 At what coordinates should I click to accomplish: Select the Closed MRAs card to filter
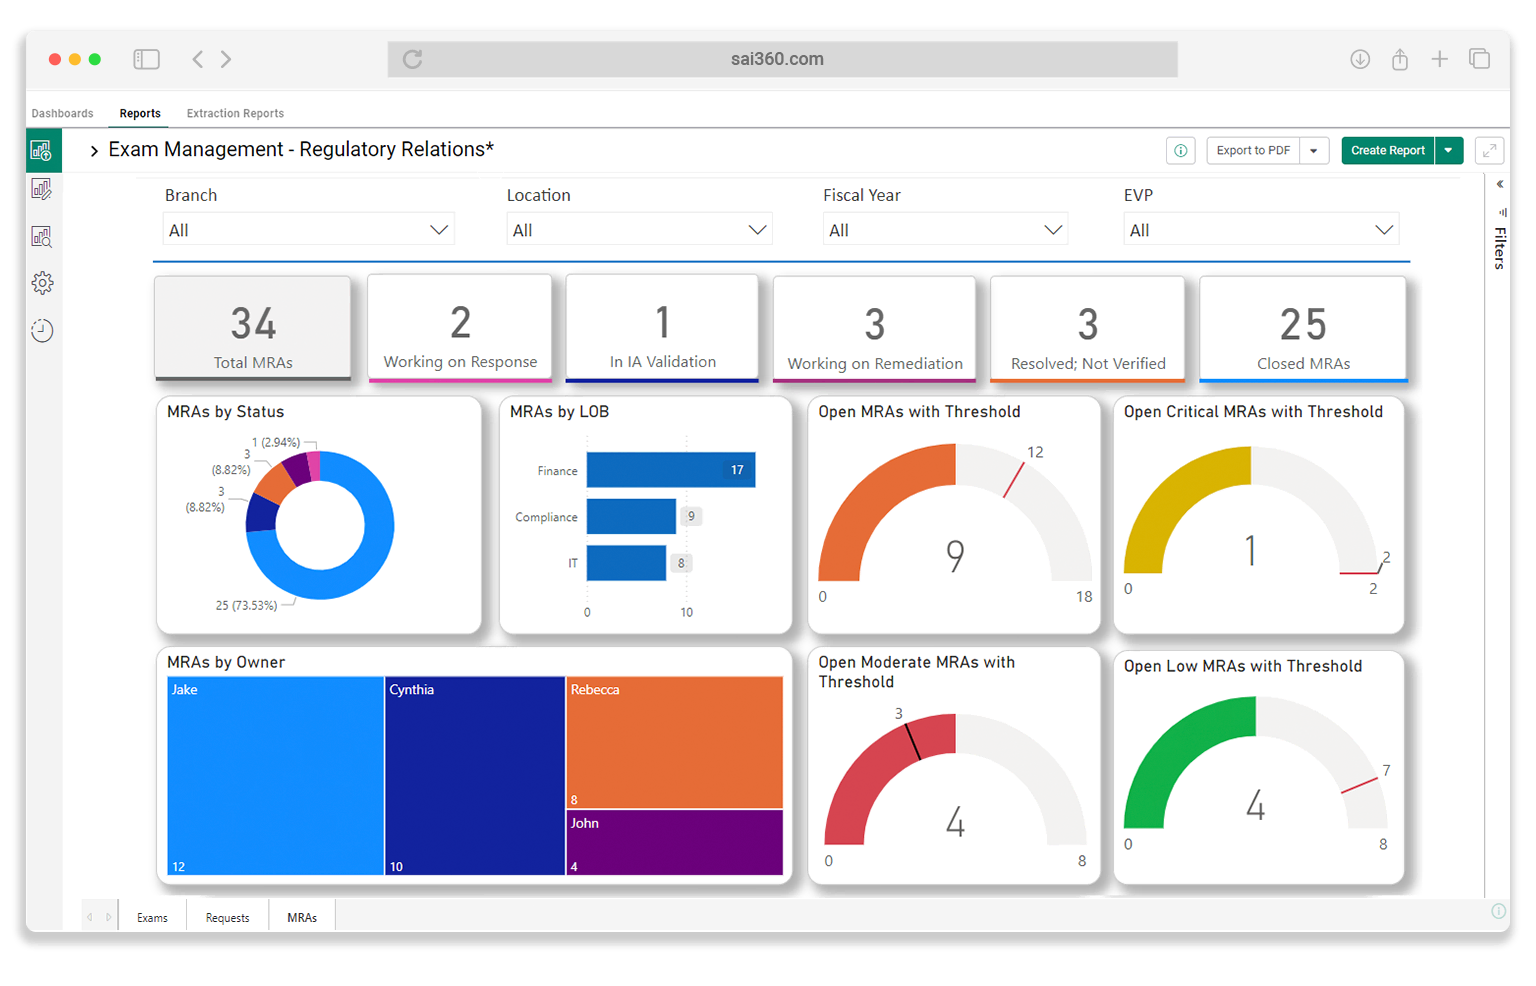point(1302,330)
